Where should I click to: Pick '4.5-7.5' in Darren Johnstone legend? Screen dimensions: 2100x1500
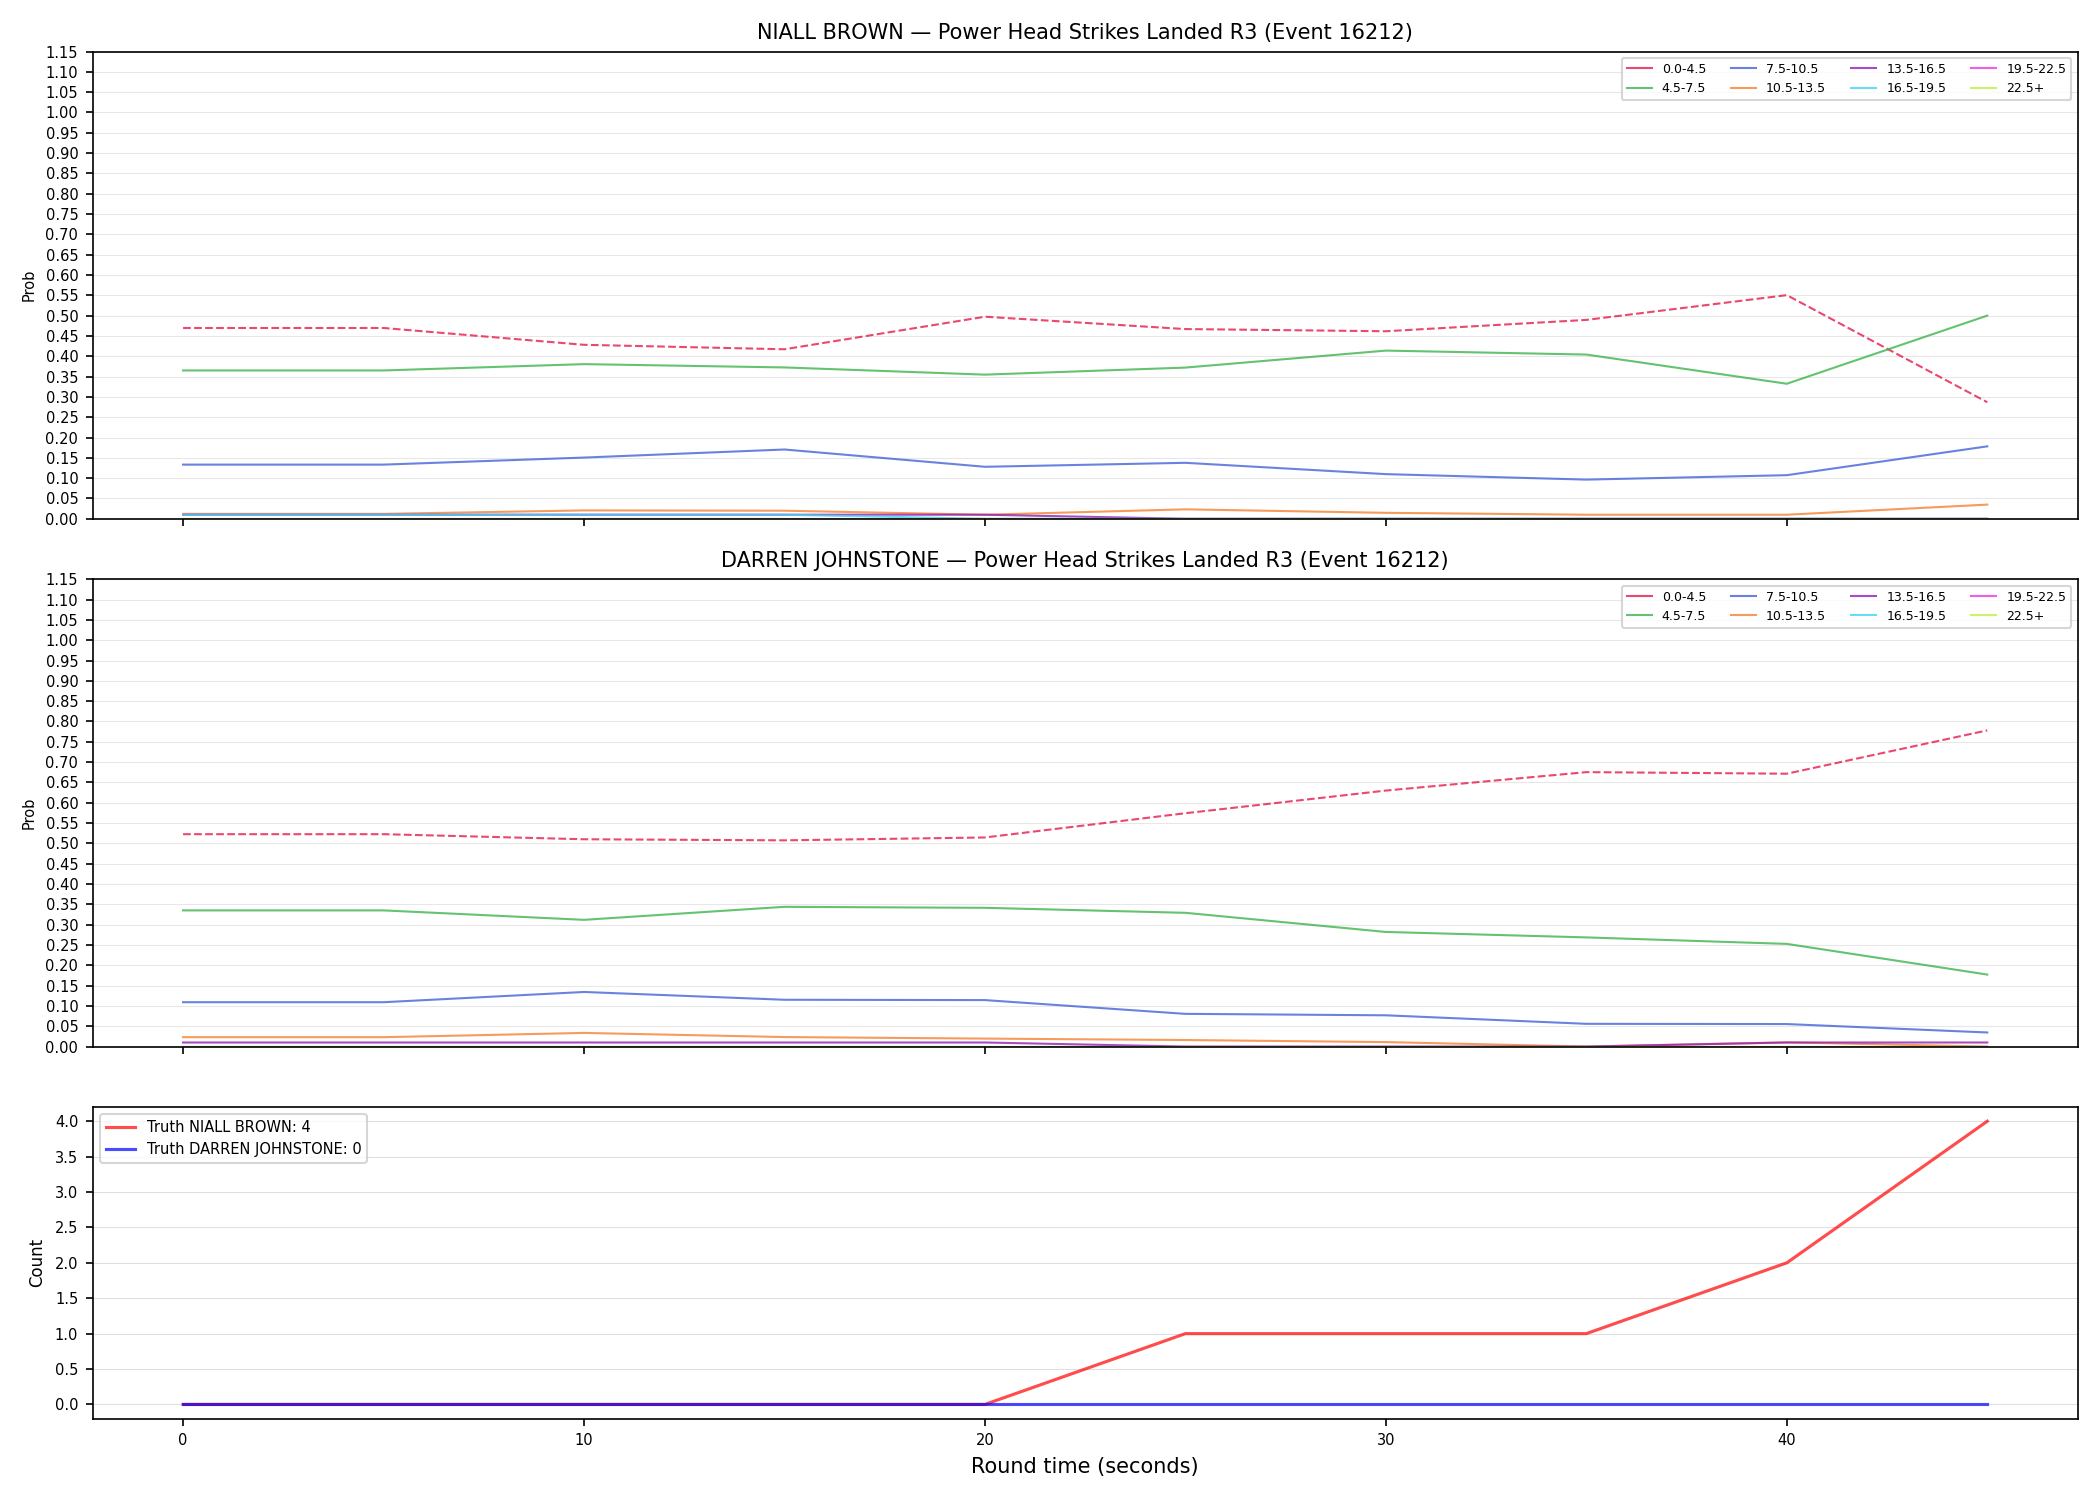(1667, 616)
